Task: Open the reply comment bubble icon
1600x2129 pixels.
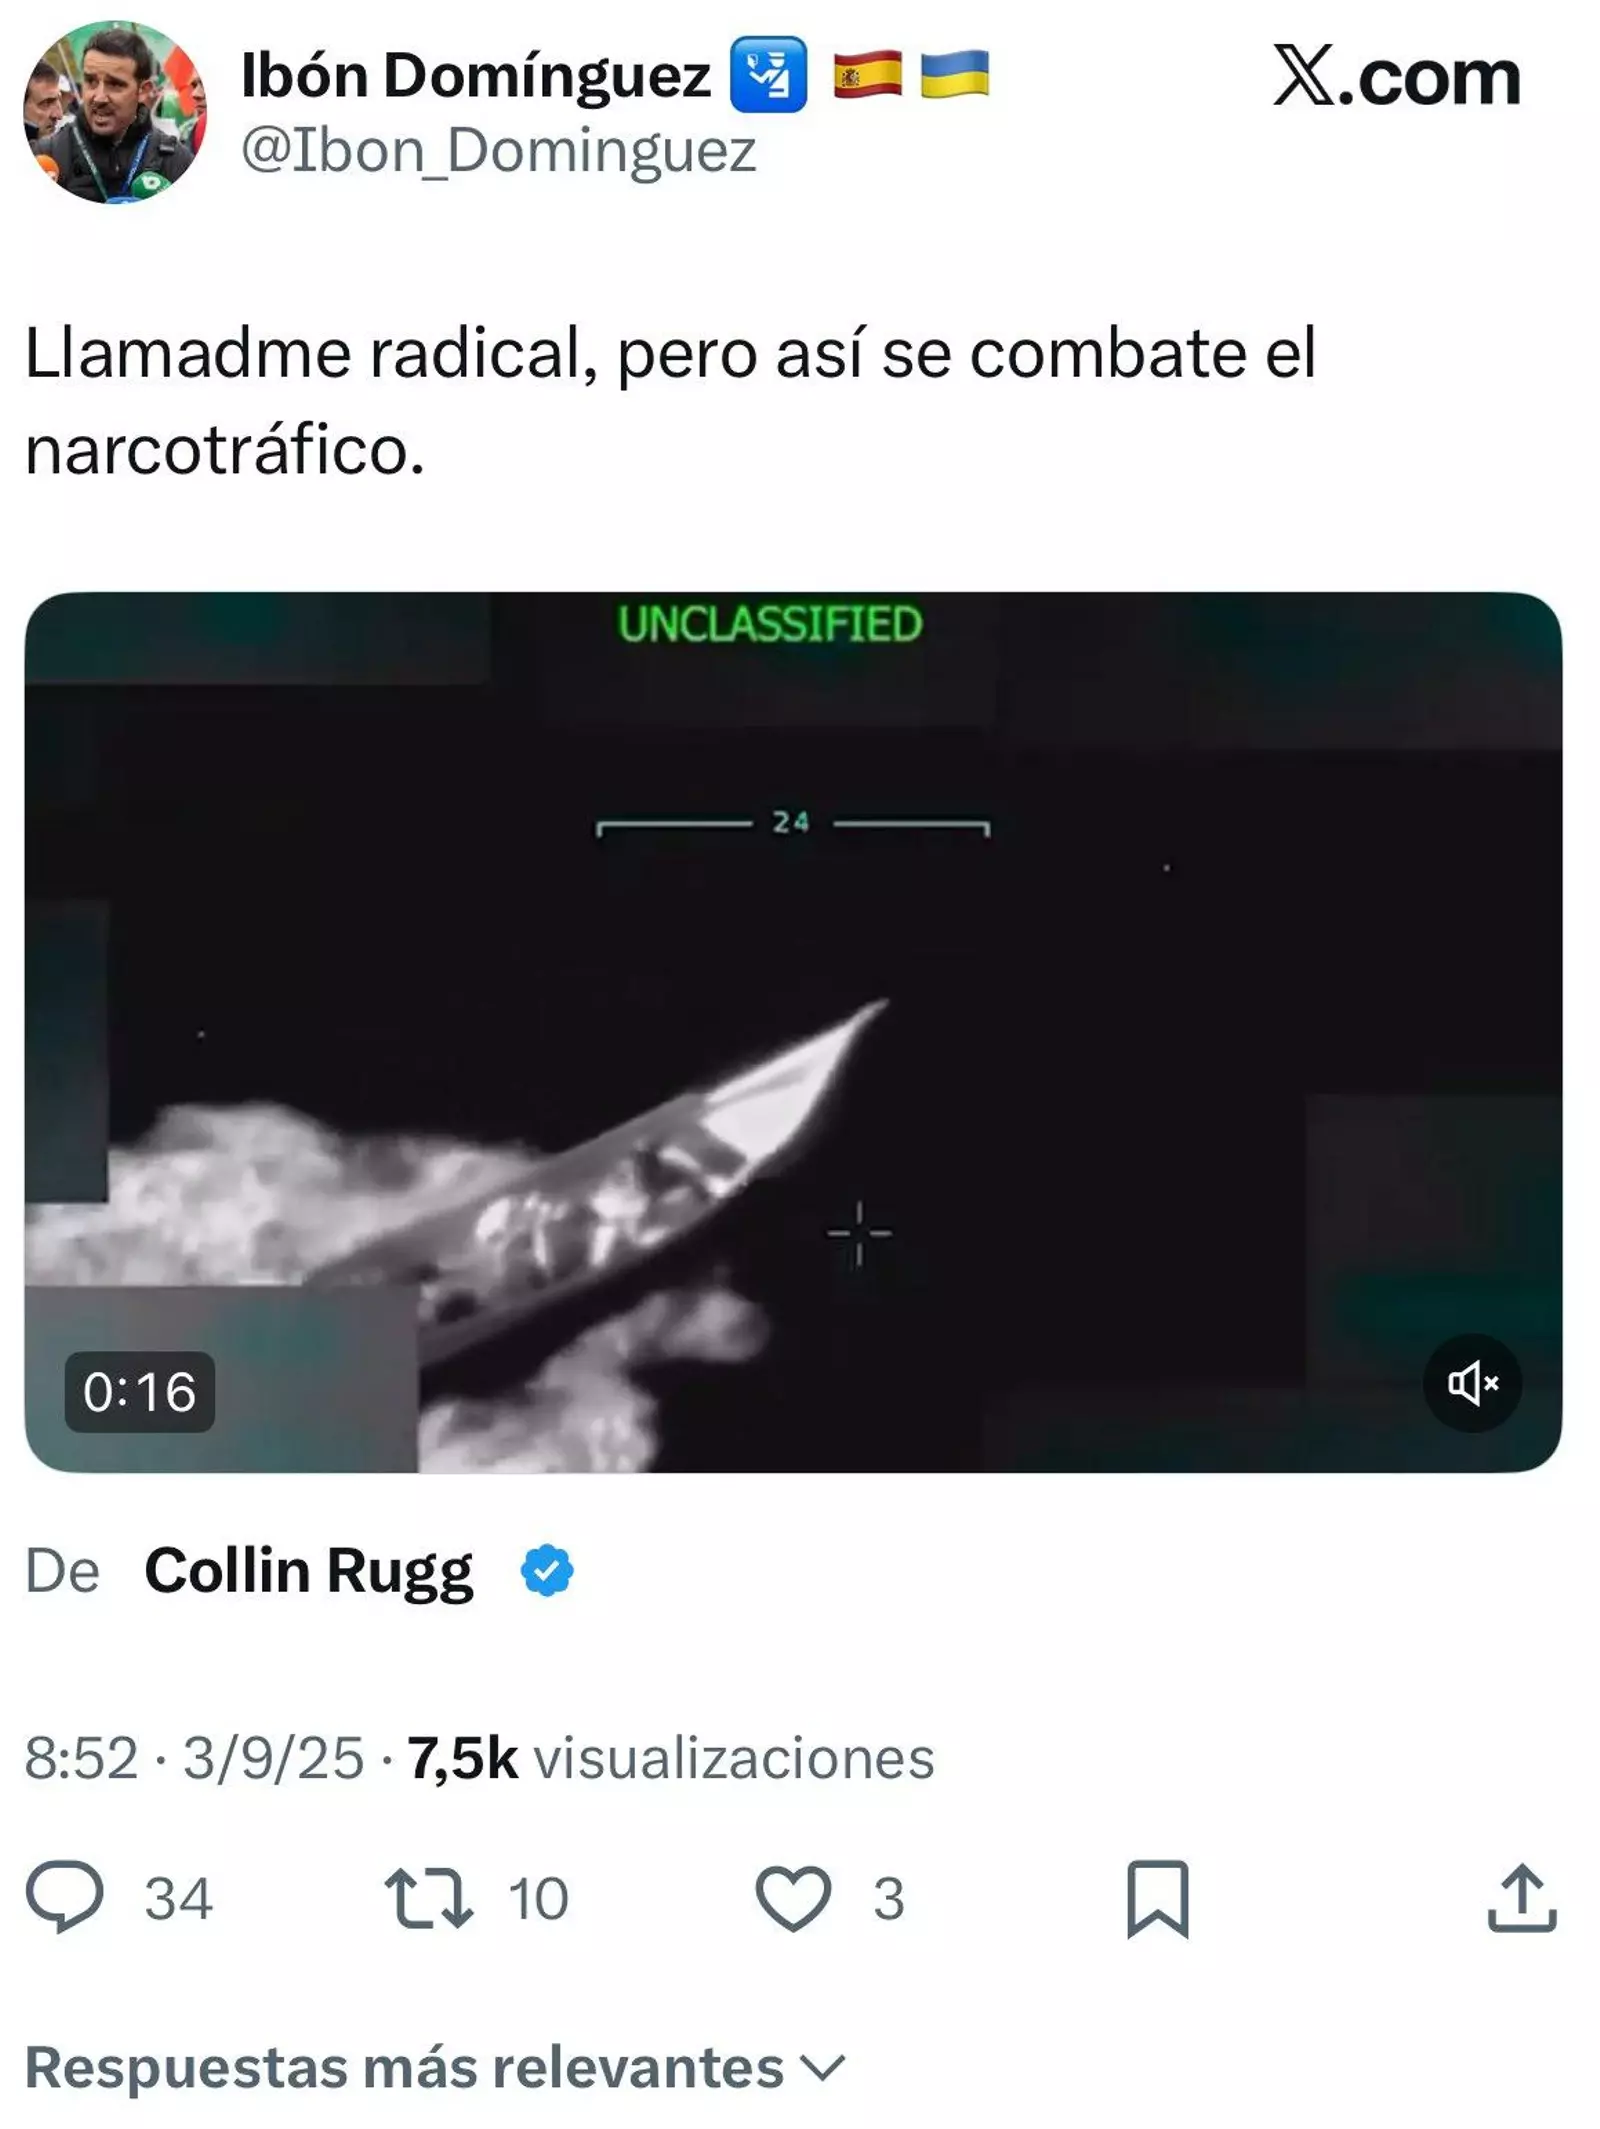Action: 64,1896
